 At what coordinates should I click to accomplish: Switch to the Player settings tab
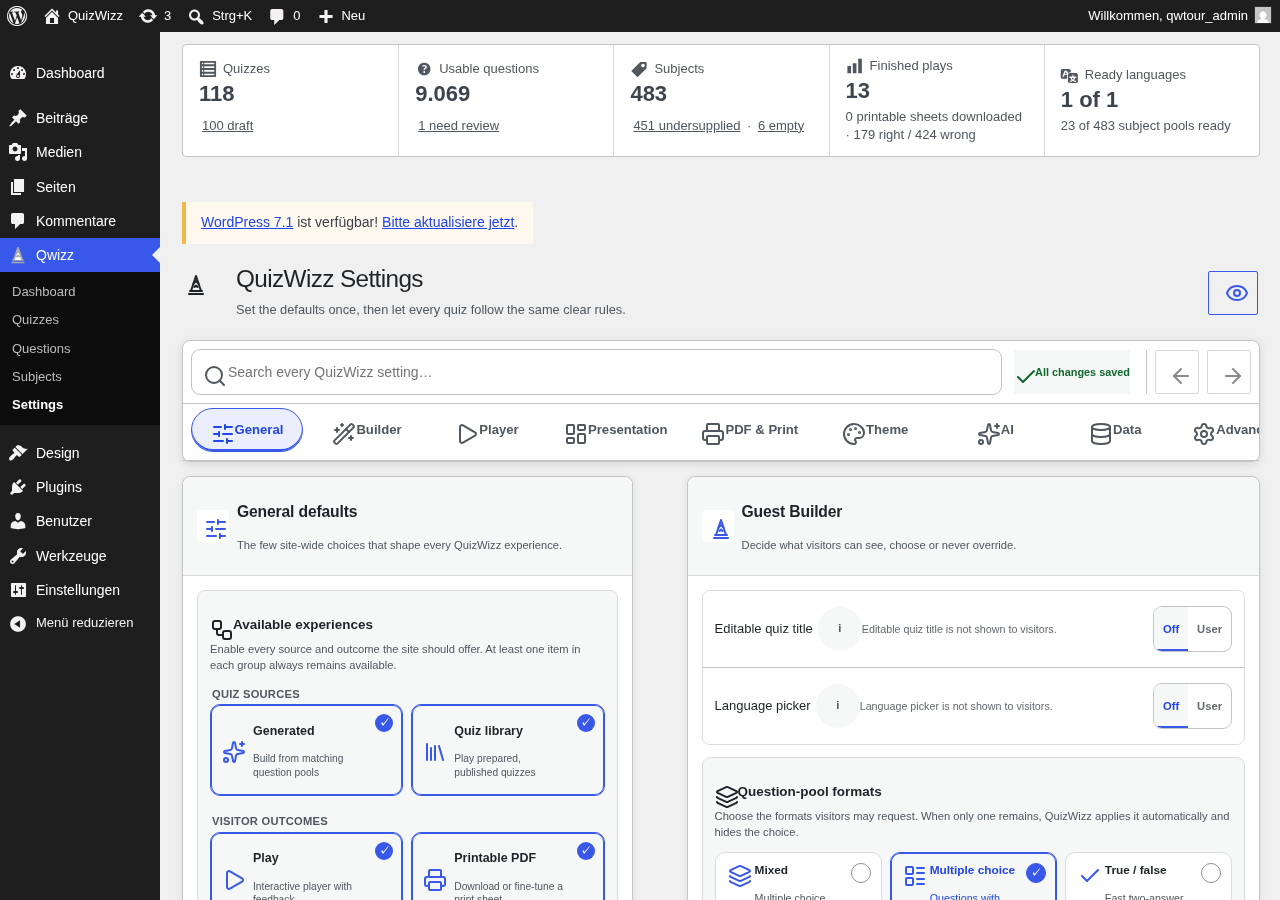(488, 430)
